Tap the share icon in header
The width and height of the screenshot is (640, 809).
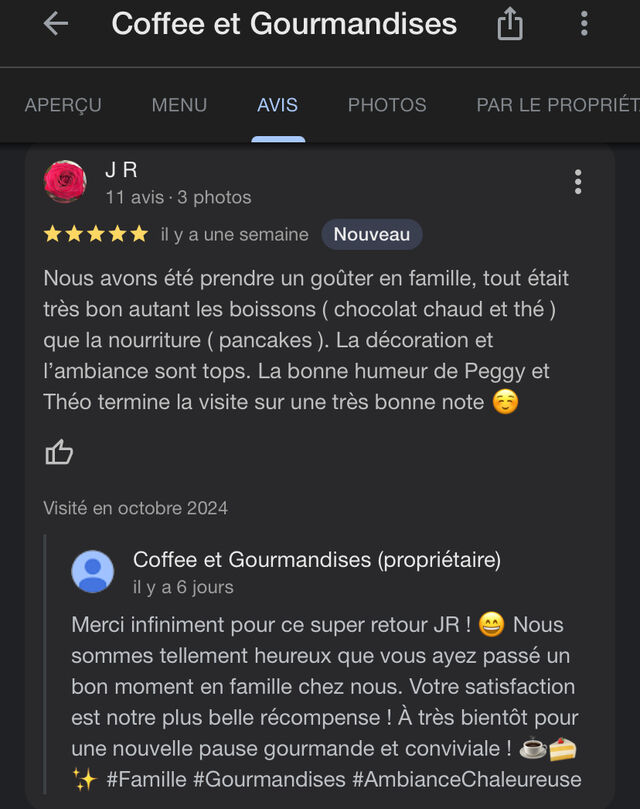510,24
